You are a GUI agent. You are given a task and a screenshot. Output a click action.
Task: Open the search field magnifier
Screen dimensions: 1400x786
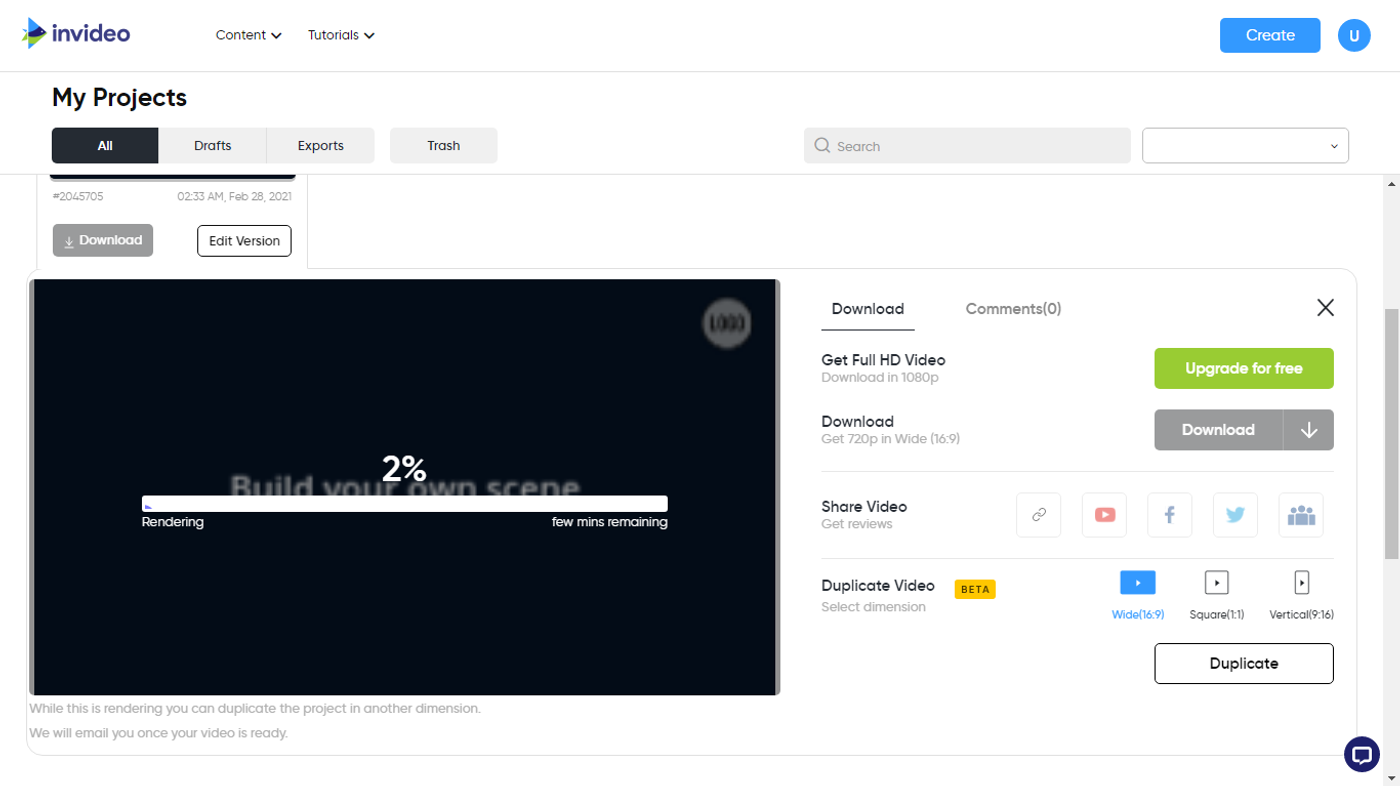point(821,145)
